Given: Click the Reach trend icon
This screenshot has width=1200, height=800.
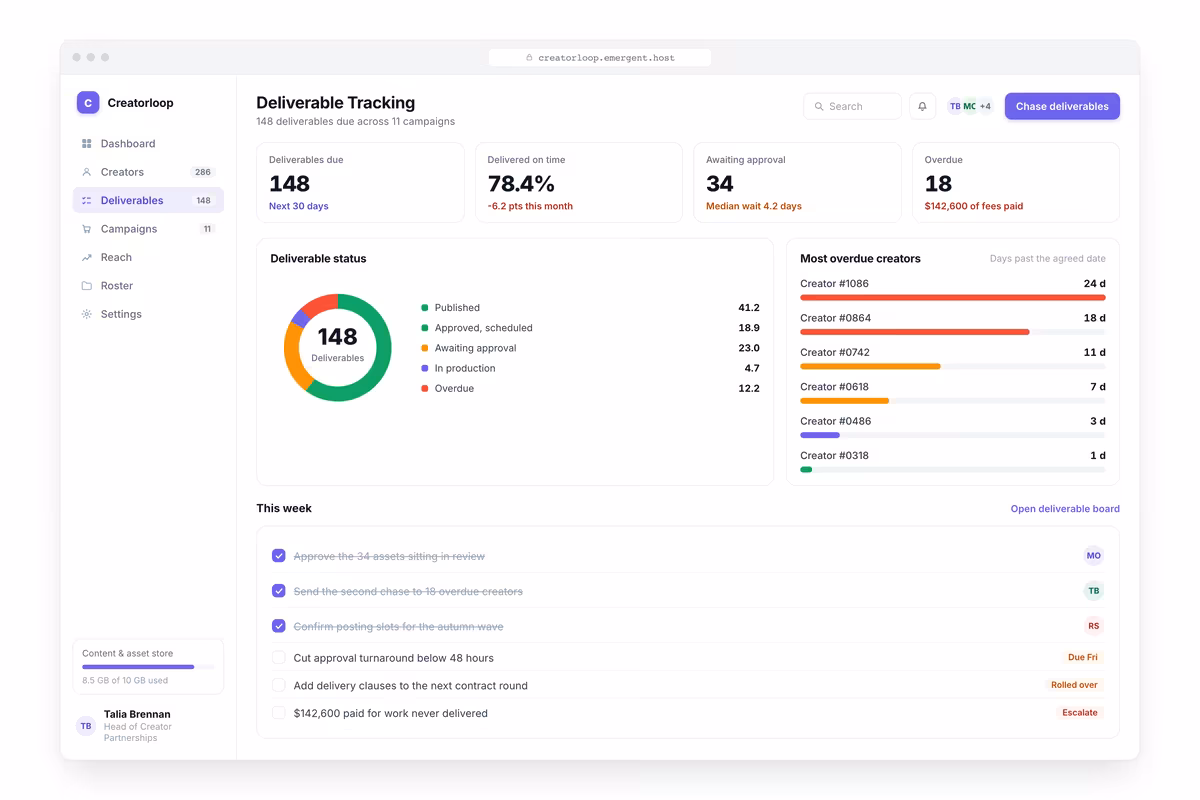Looking at the screenshot, I should pyautogui.click(x=87, y=257).
